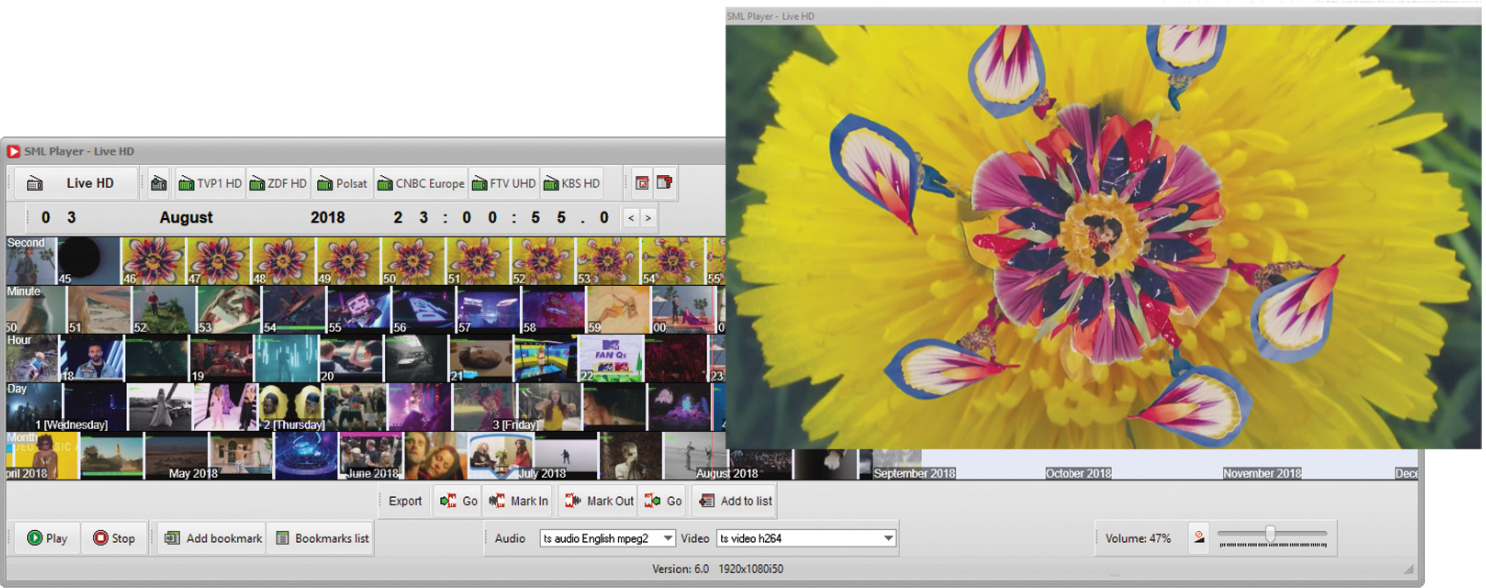
Task: Select second 46 thumbnail in Second row
Action: pyautogui.click(x=153, y=261)
